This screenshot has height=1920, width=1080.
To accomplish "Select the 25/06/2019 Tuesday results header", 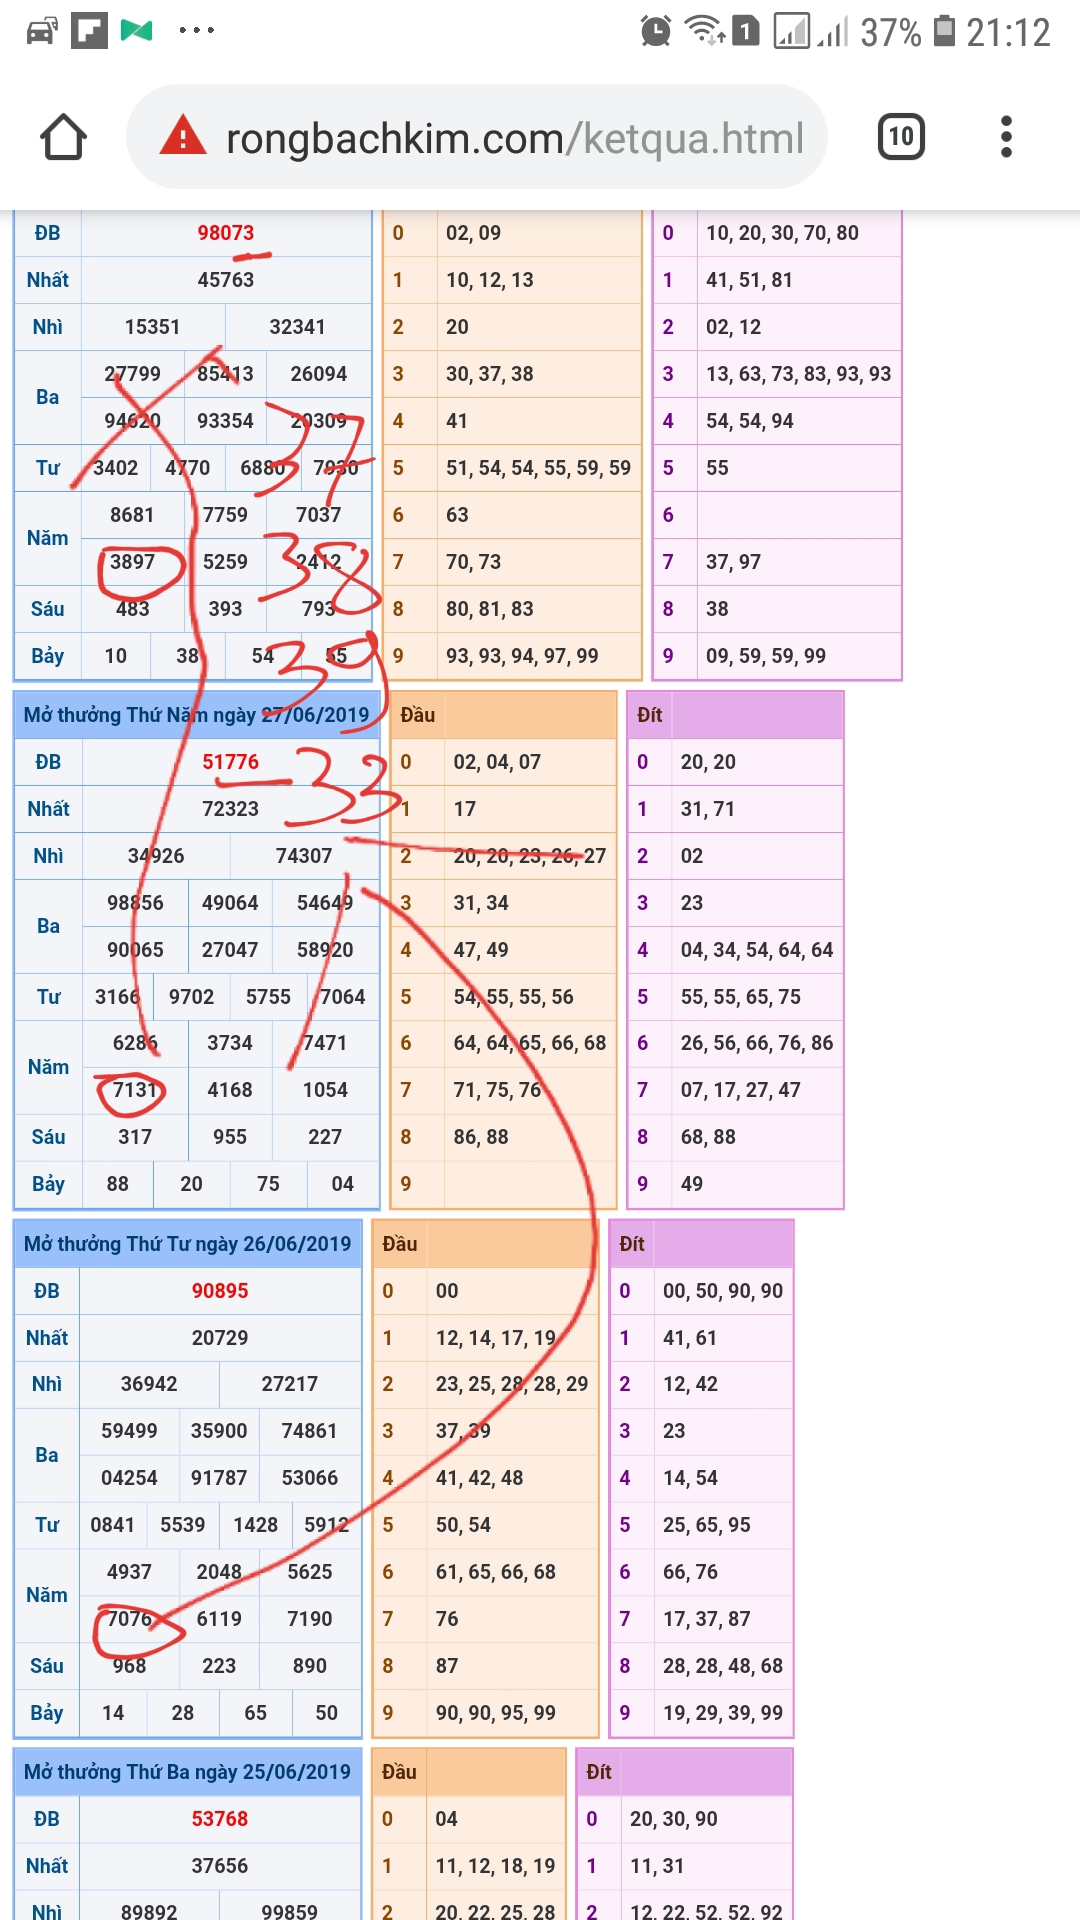I will 188,1772.
